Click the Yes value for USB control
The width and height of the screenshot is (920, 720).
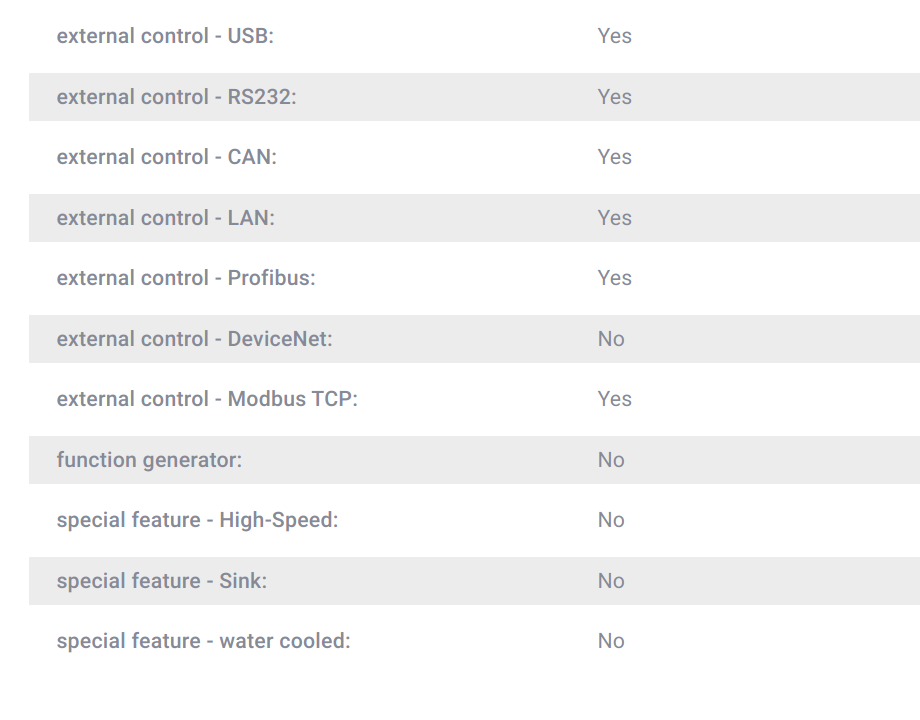[x=614, y=36]
